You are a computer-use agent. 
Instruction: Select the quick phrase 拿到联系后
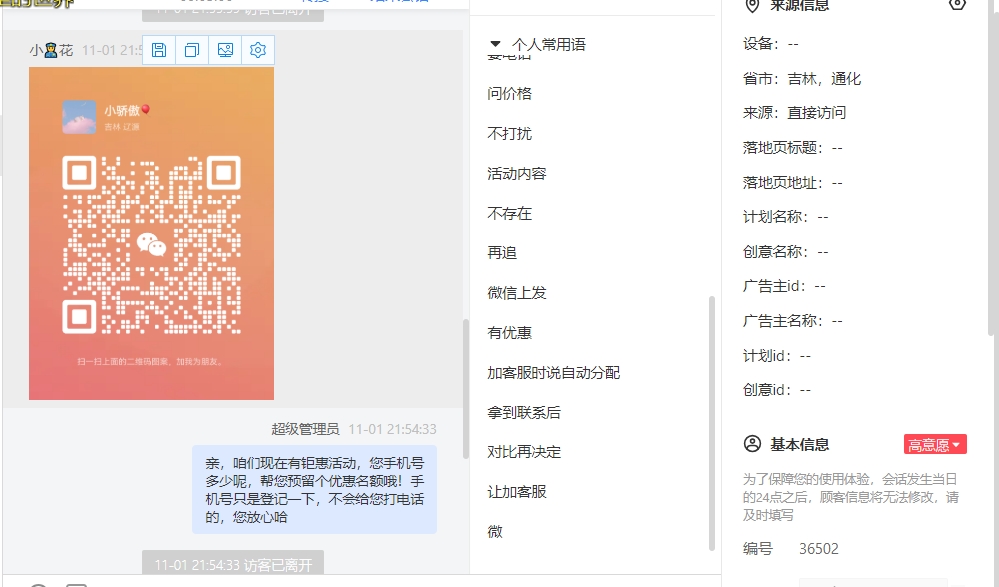(524, 412)
